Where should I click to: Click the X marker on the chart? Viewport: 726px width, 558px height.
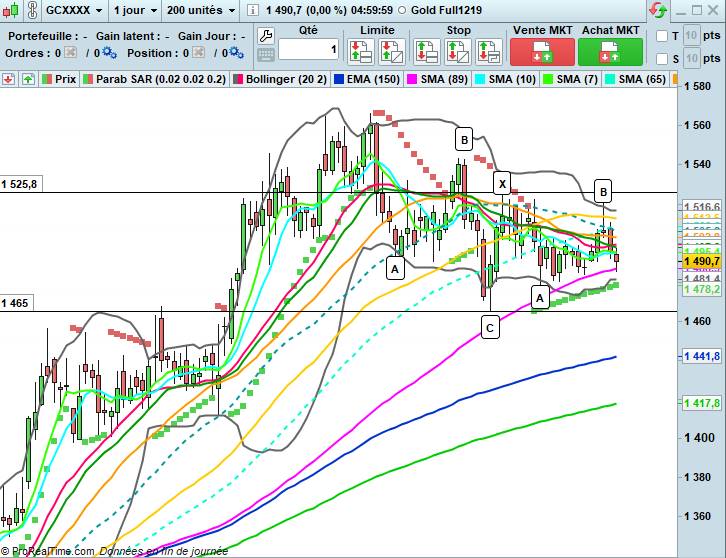502,184
